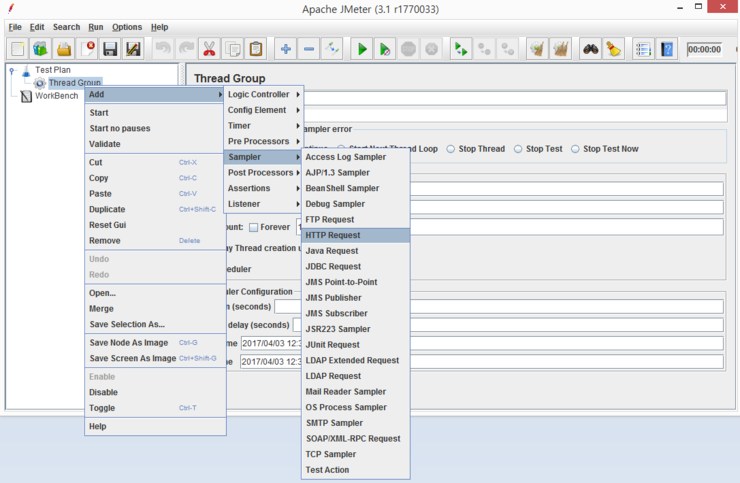Click the Toggle enable/disable icon in toolbar
Image resolution: width=740 pixels, height=483 pixels.
(332, 49)
